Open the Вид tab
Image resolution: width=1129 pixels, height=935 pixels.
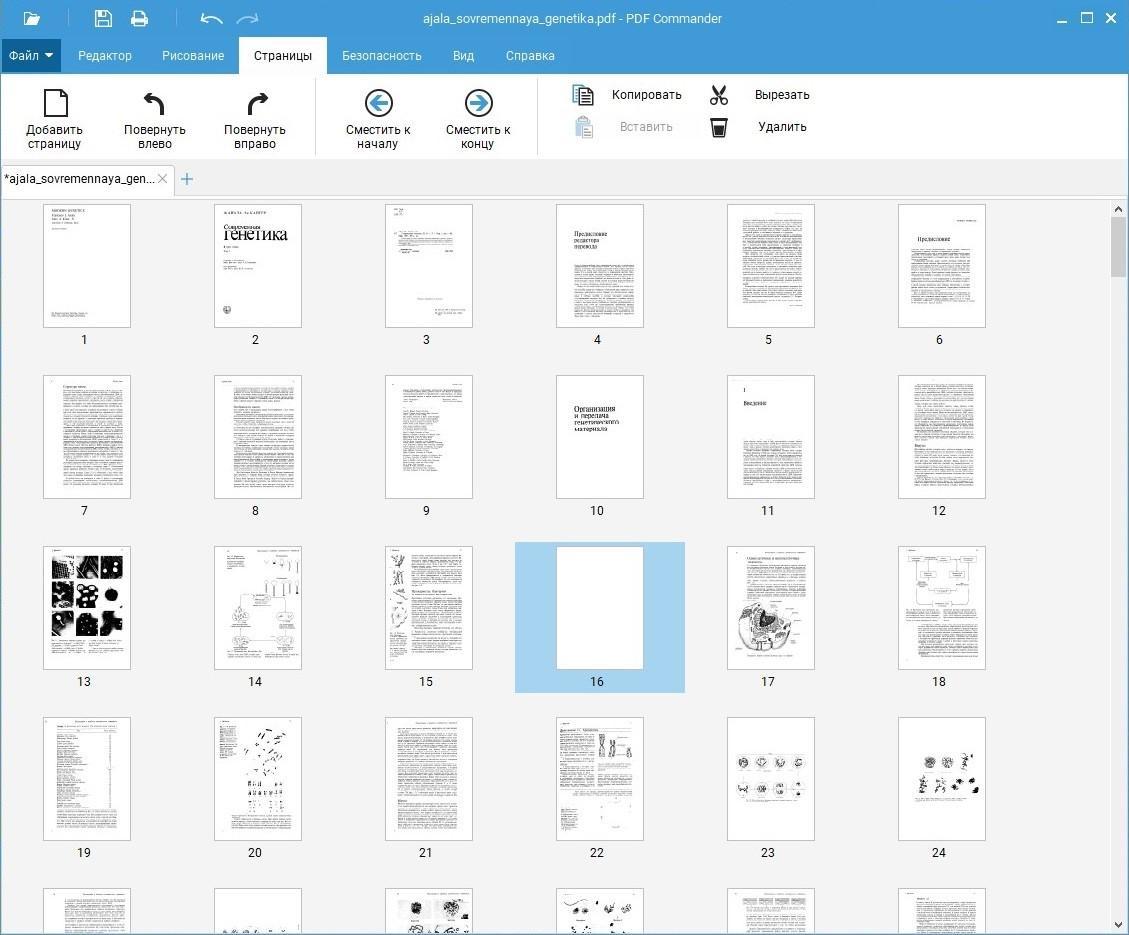tap(463, 55)
